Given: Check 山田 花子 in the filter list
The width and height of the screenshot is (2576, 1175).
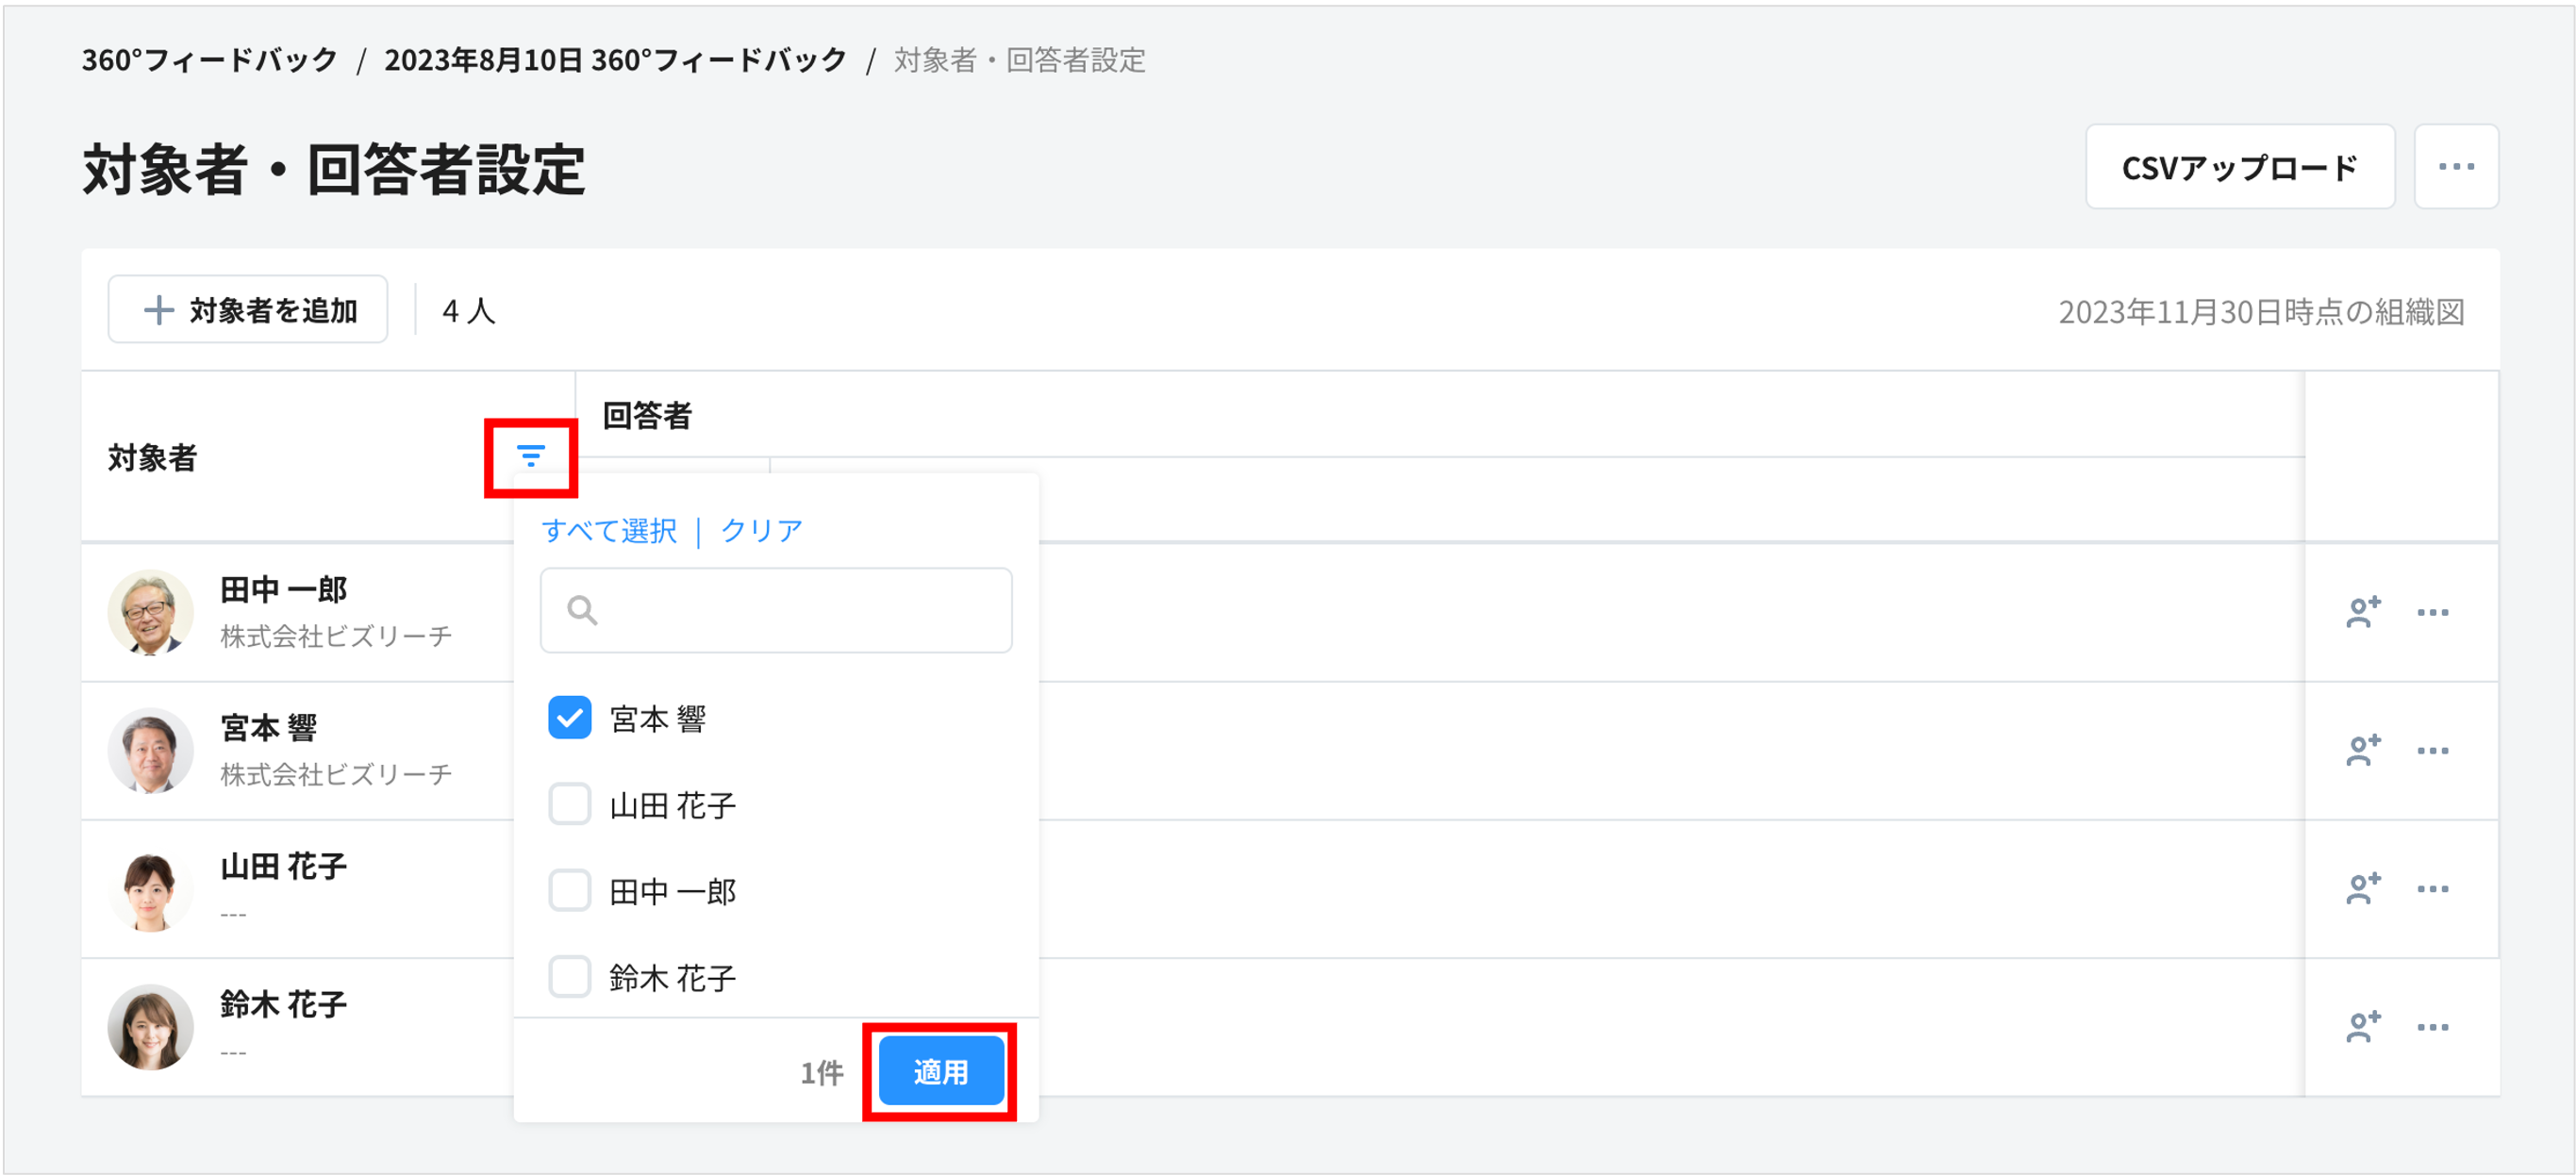Looking at the screenshot, I should (x=569, y=804).
